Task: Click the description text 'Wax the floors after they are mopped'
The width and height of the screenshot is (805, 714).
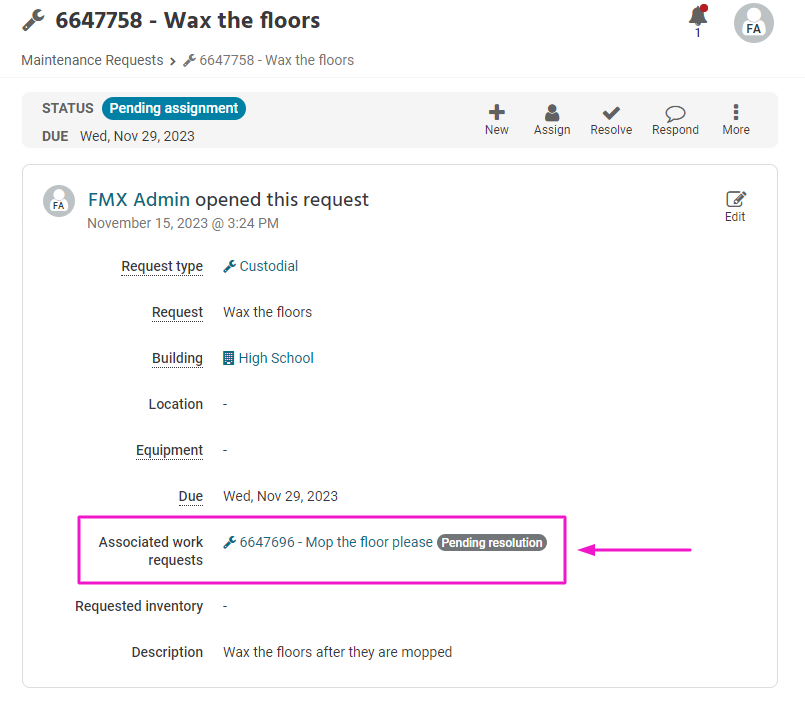Action: [337, 652]
